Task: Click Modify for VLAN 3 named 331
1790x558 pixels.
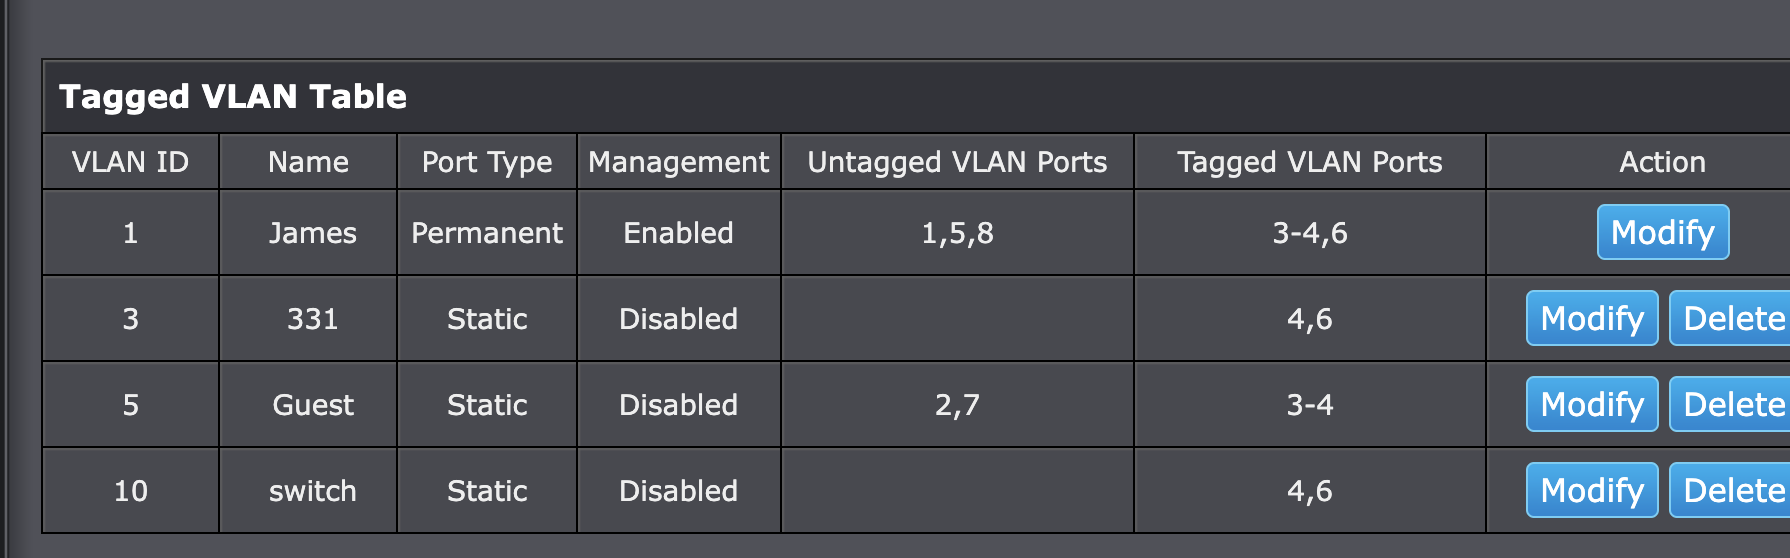Action: click(1592, 318)
